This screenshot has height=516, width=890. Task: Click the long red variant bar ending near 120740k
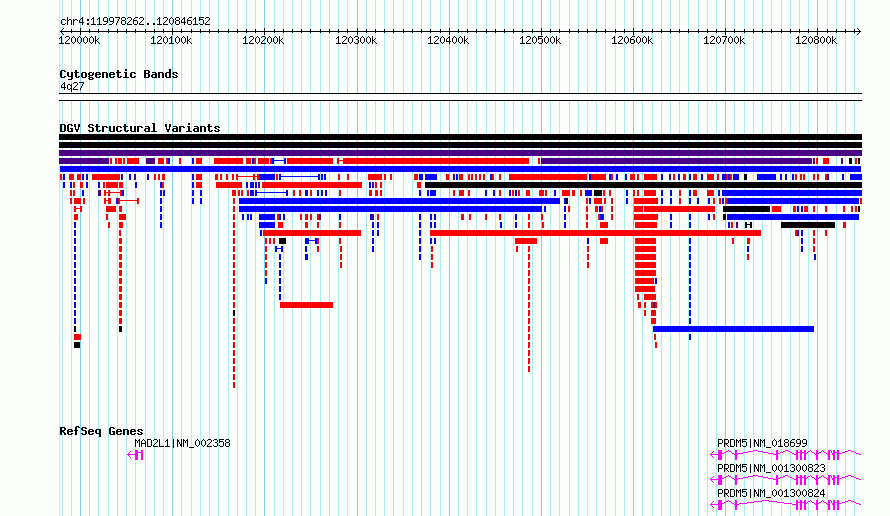[x=595, y=233]
